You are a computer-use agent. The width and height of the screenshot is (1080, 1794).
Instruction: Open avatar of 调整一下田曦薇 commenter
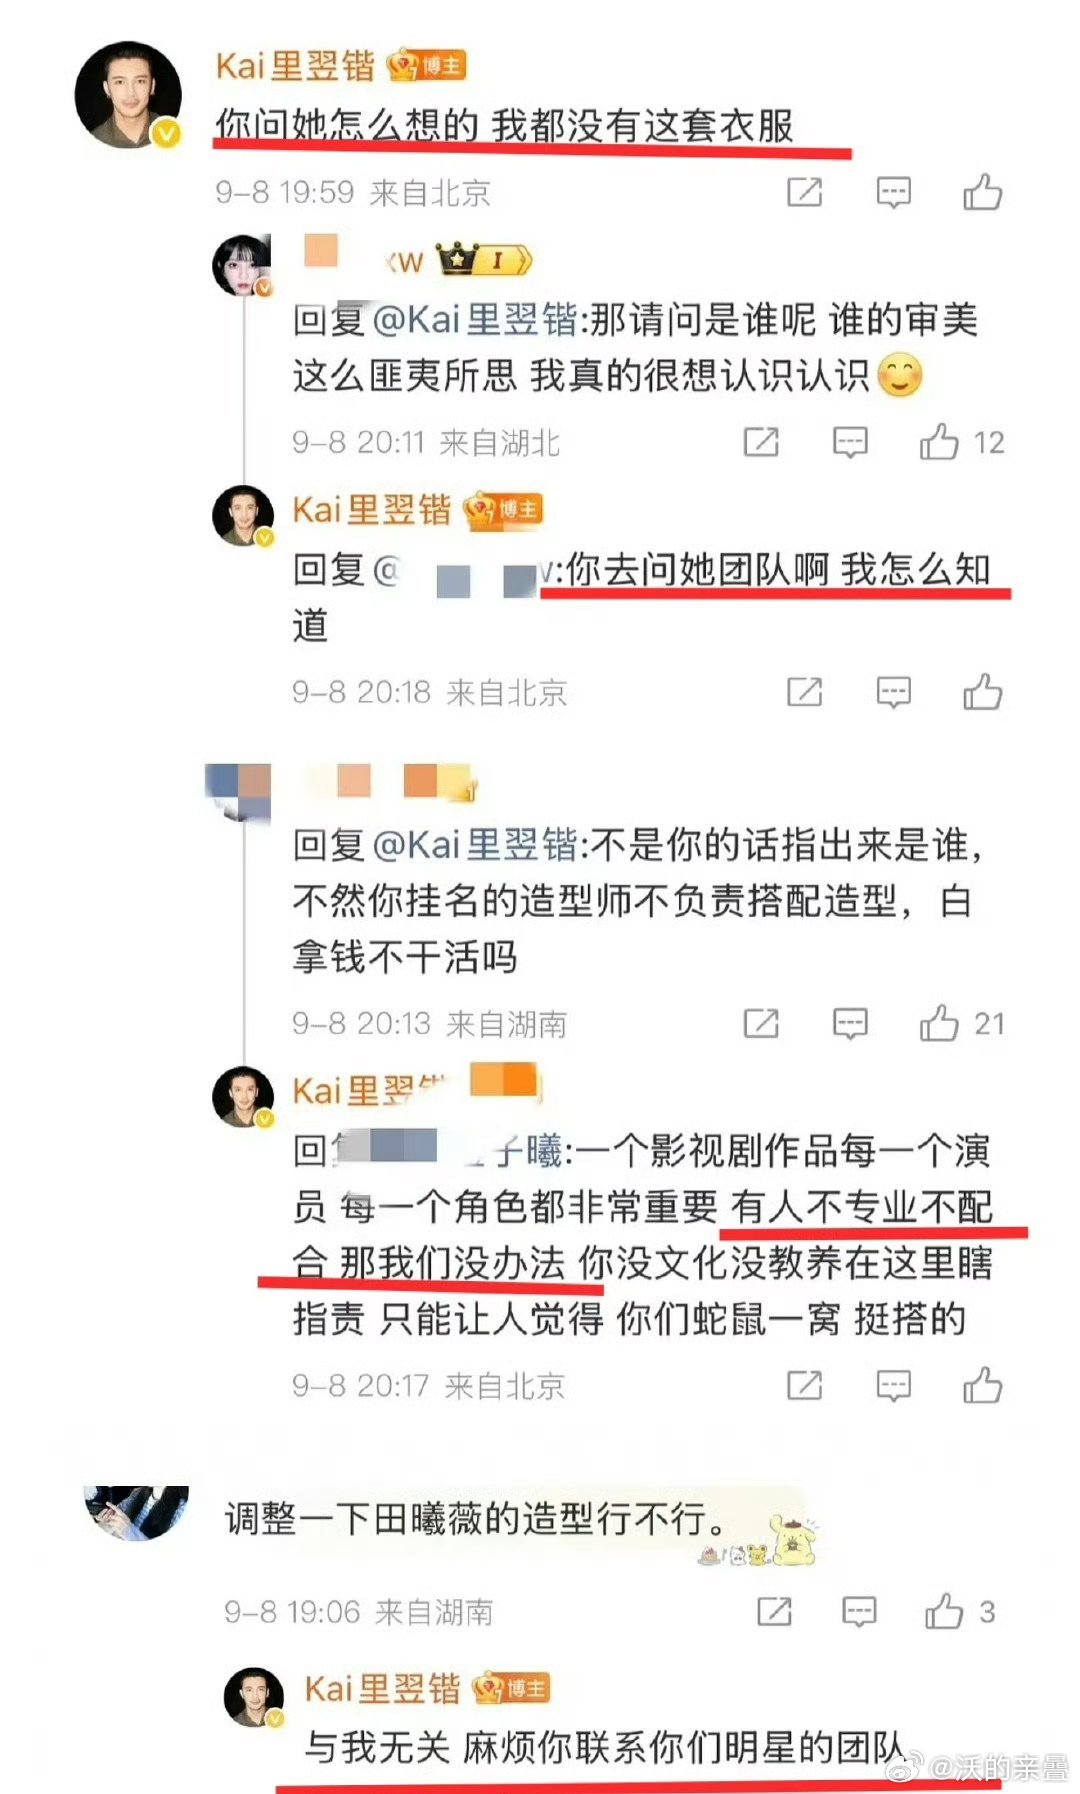pyautogui.click(x=137, y=1512)
